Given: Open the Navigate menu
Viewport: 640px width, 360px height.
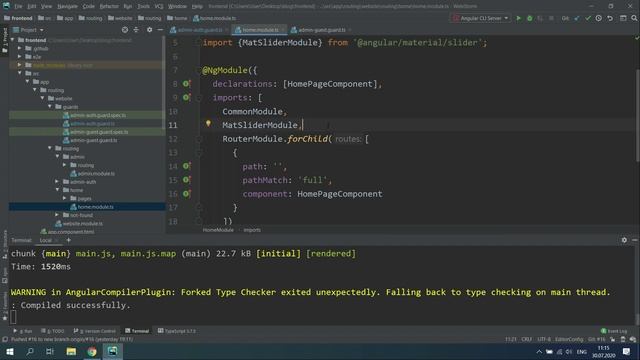Looking at the screenshot, I should tap(67, 6).
